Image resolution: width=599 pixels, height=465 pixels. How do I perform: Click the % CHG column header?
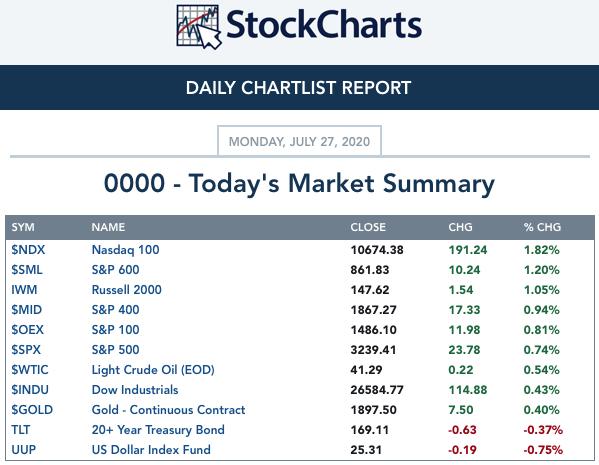click(542, 227)
